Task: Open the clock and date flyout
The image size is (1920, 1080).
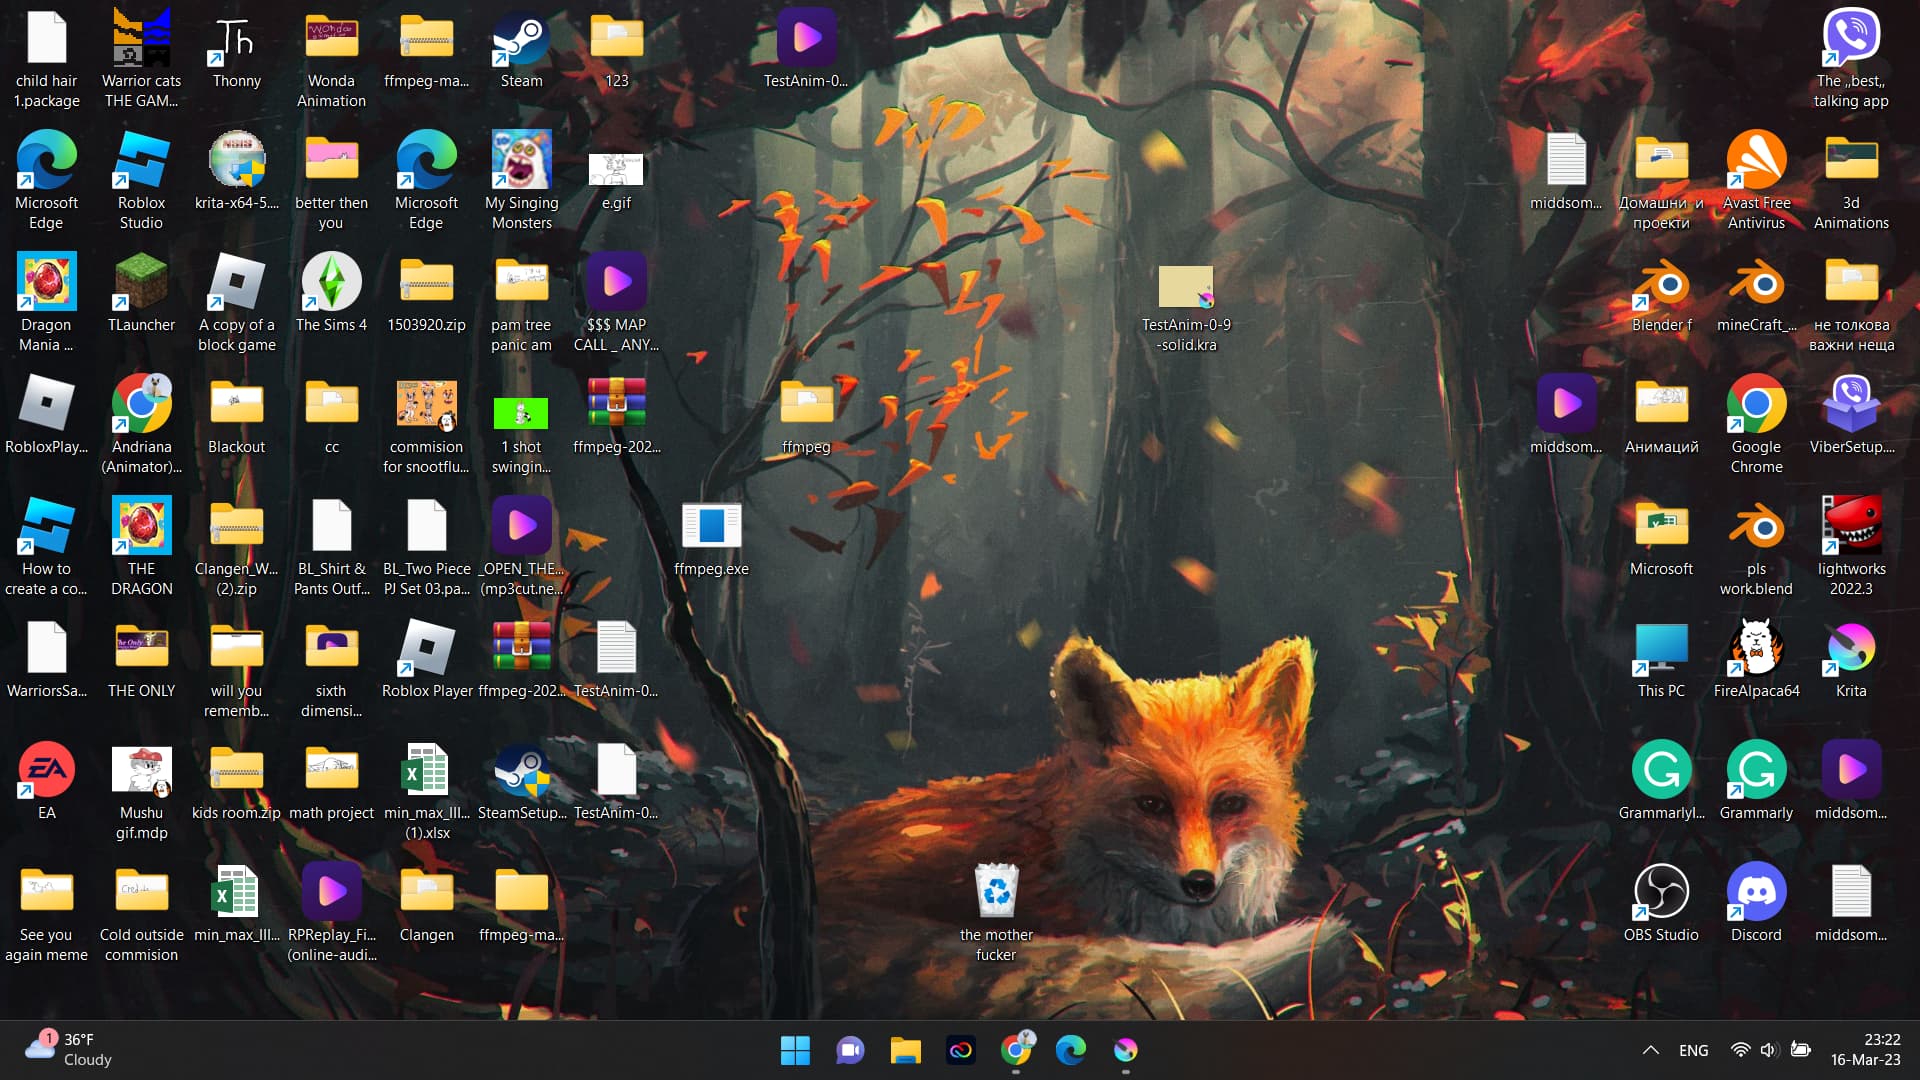Action: (x=1865, y=1050)
